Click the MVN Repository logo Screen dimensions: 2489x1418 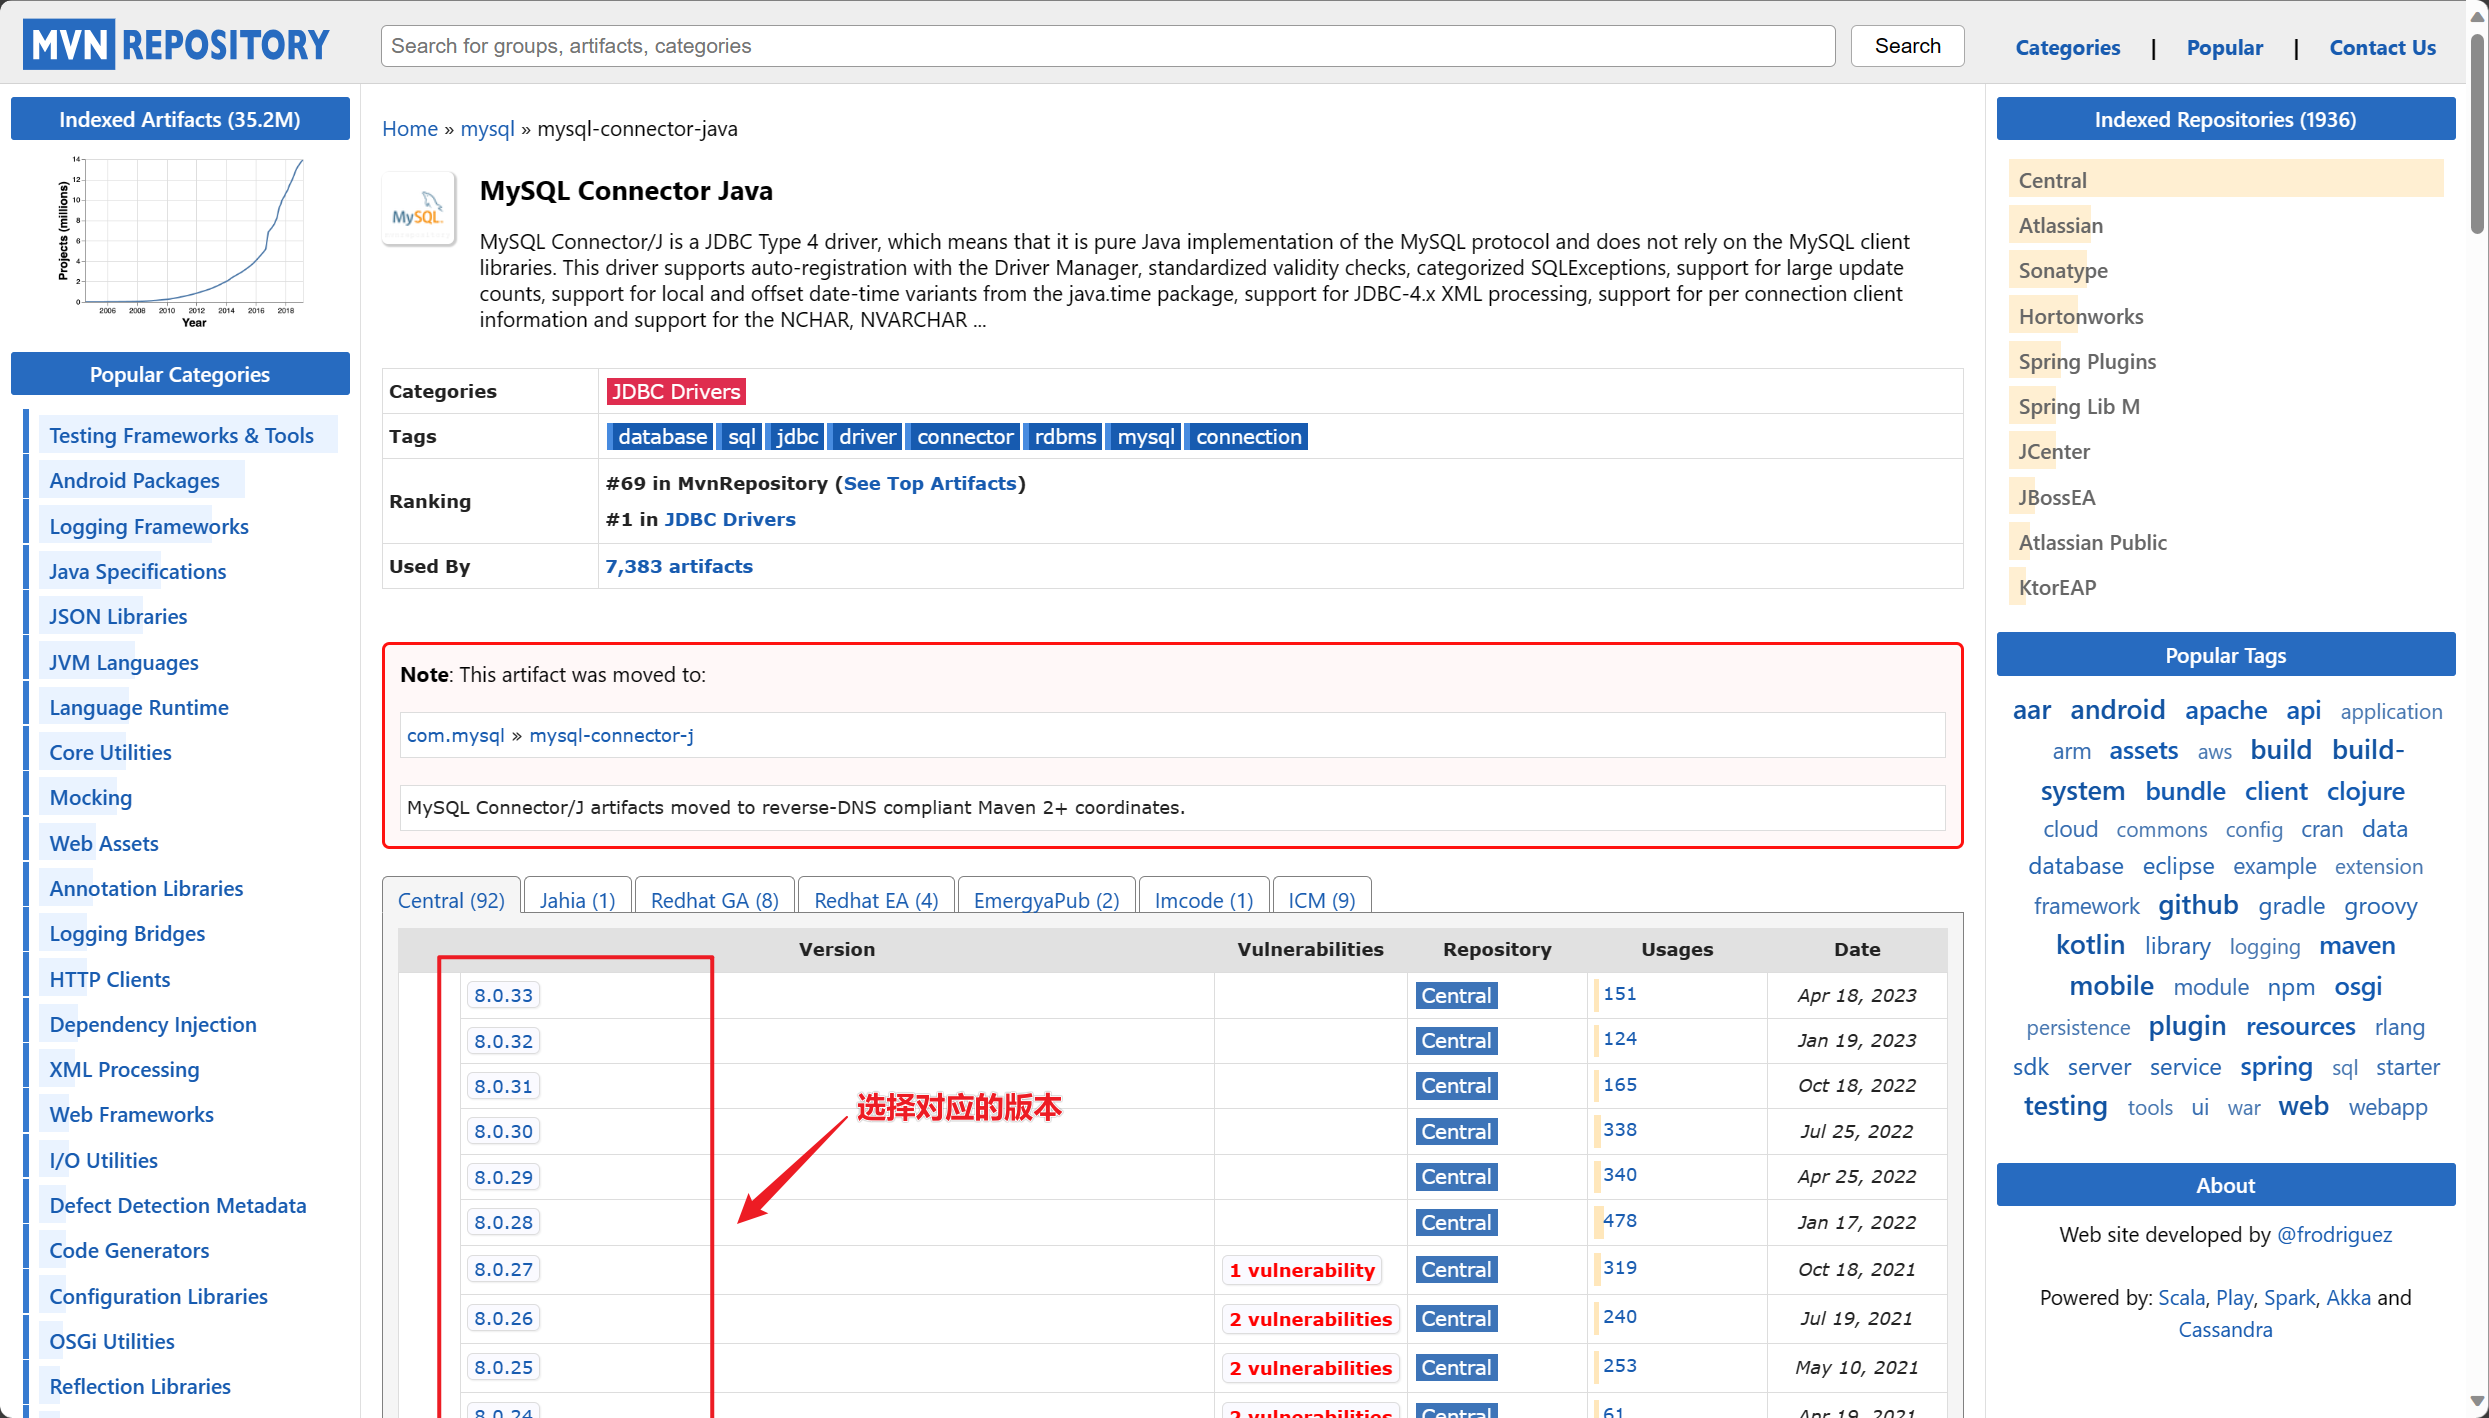[178, 46]
